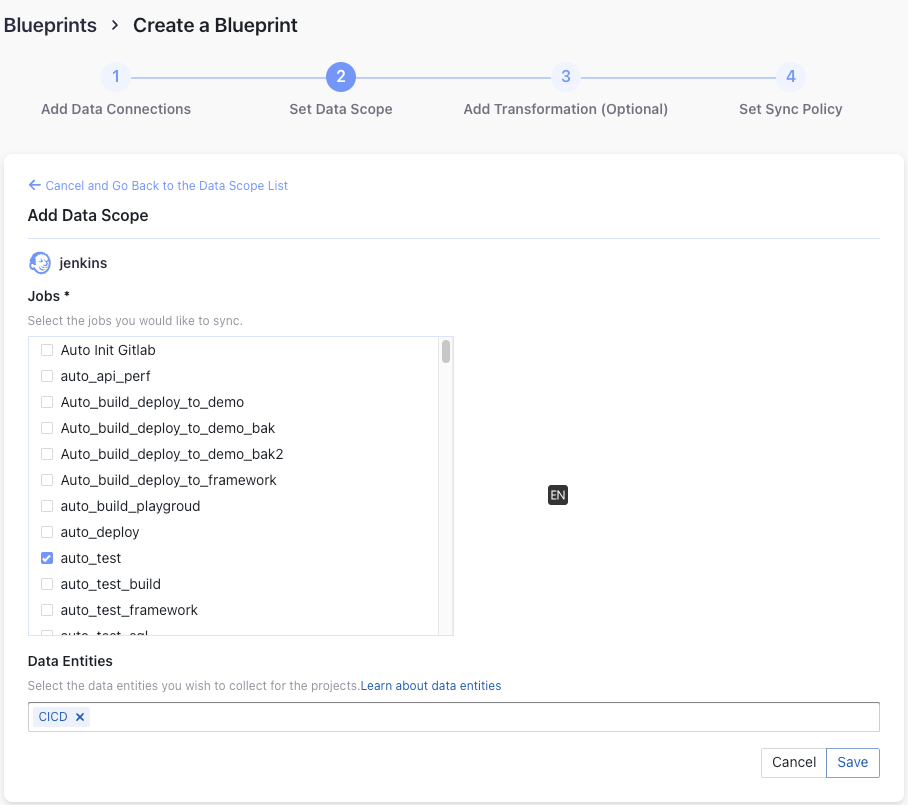This screenshot has width=908, height=805.
Task: Click the step 3 circle above Add Transformation
Action: pos(565,76)
